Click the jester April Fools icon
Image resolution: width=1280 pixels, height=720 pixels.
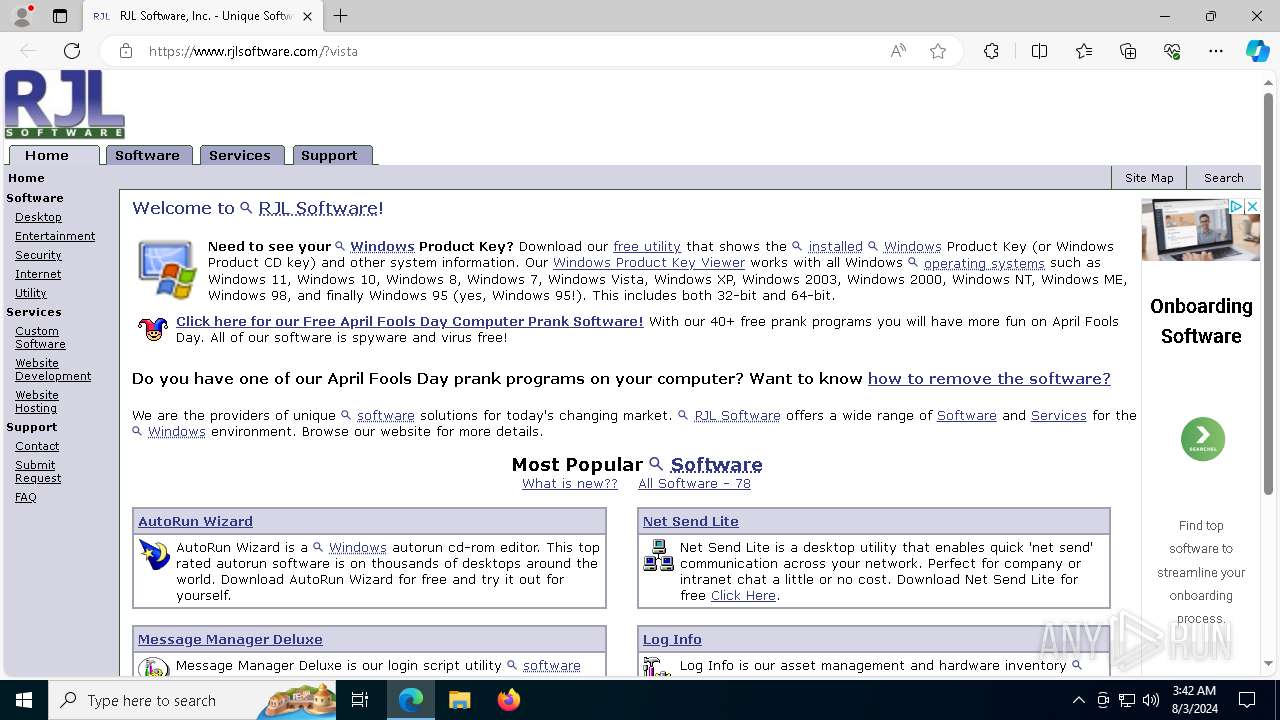pyautogui.click(x=153, y=329)
